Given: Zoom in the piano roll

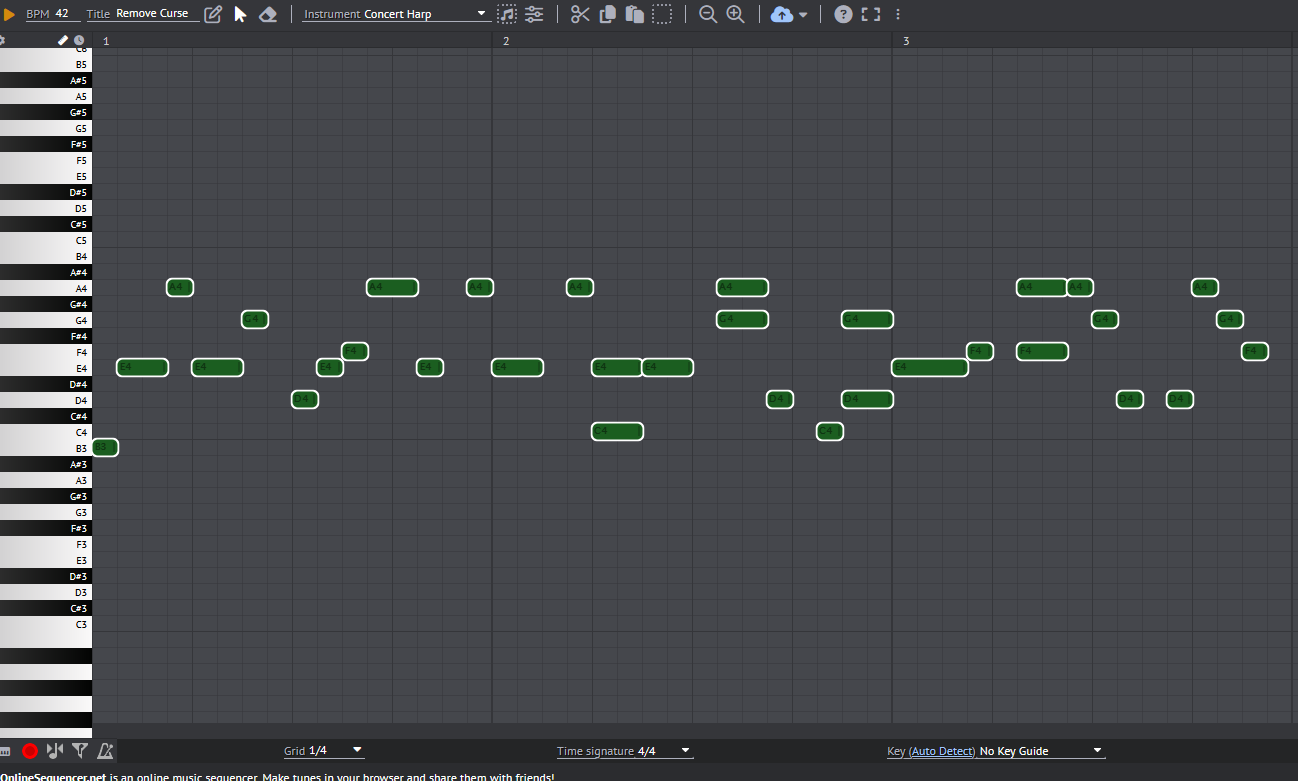Looking at the screenshot, I should click(x=735, y=14).
